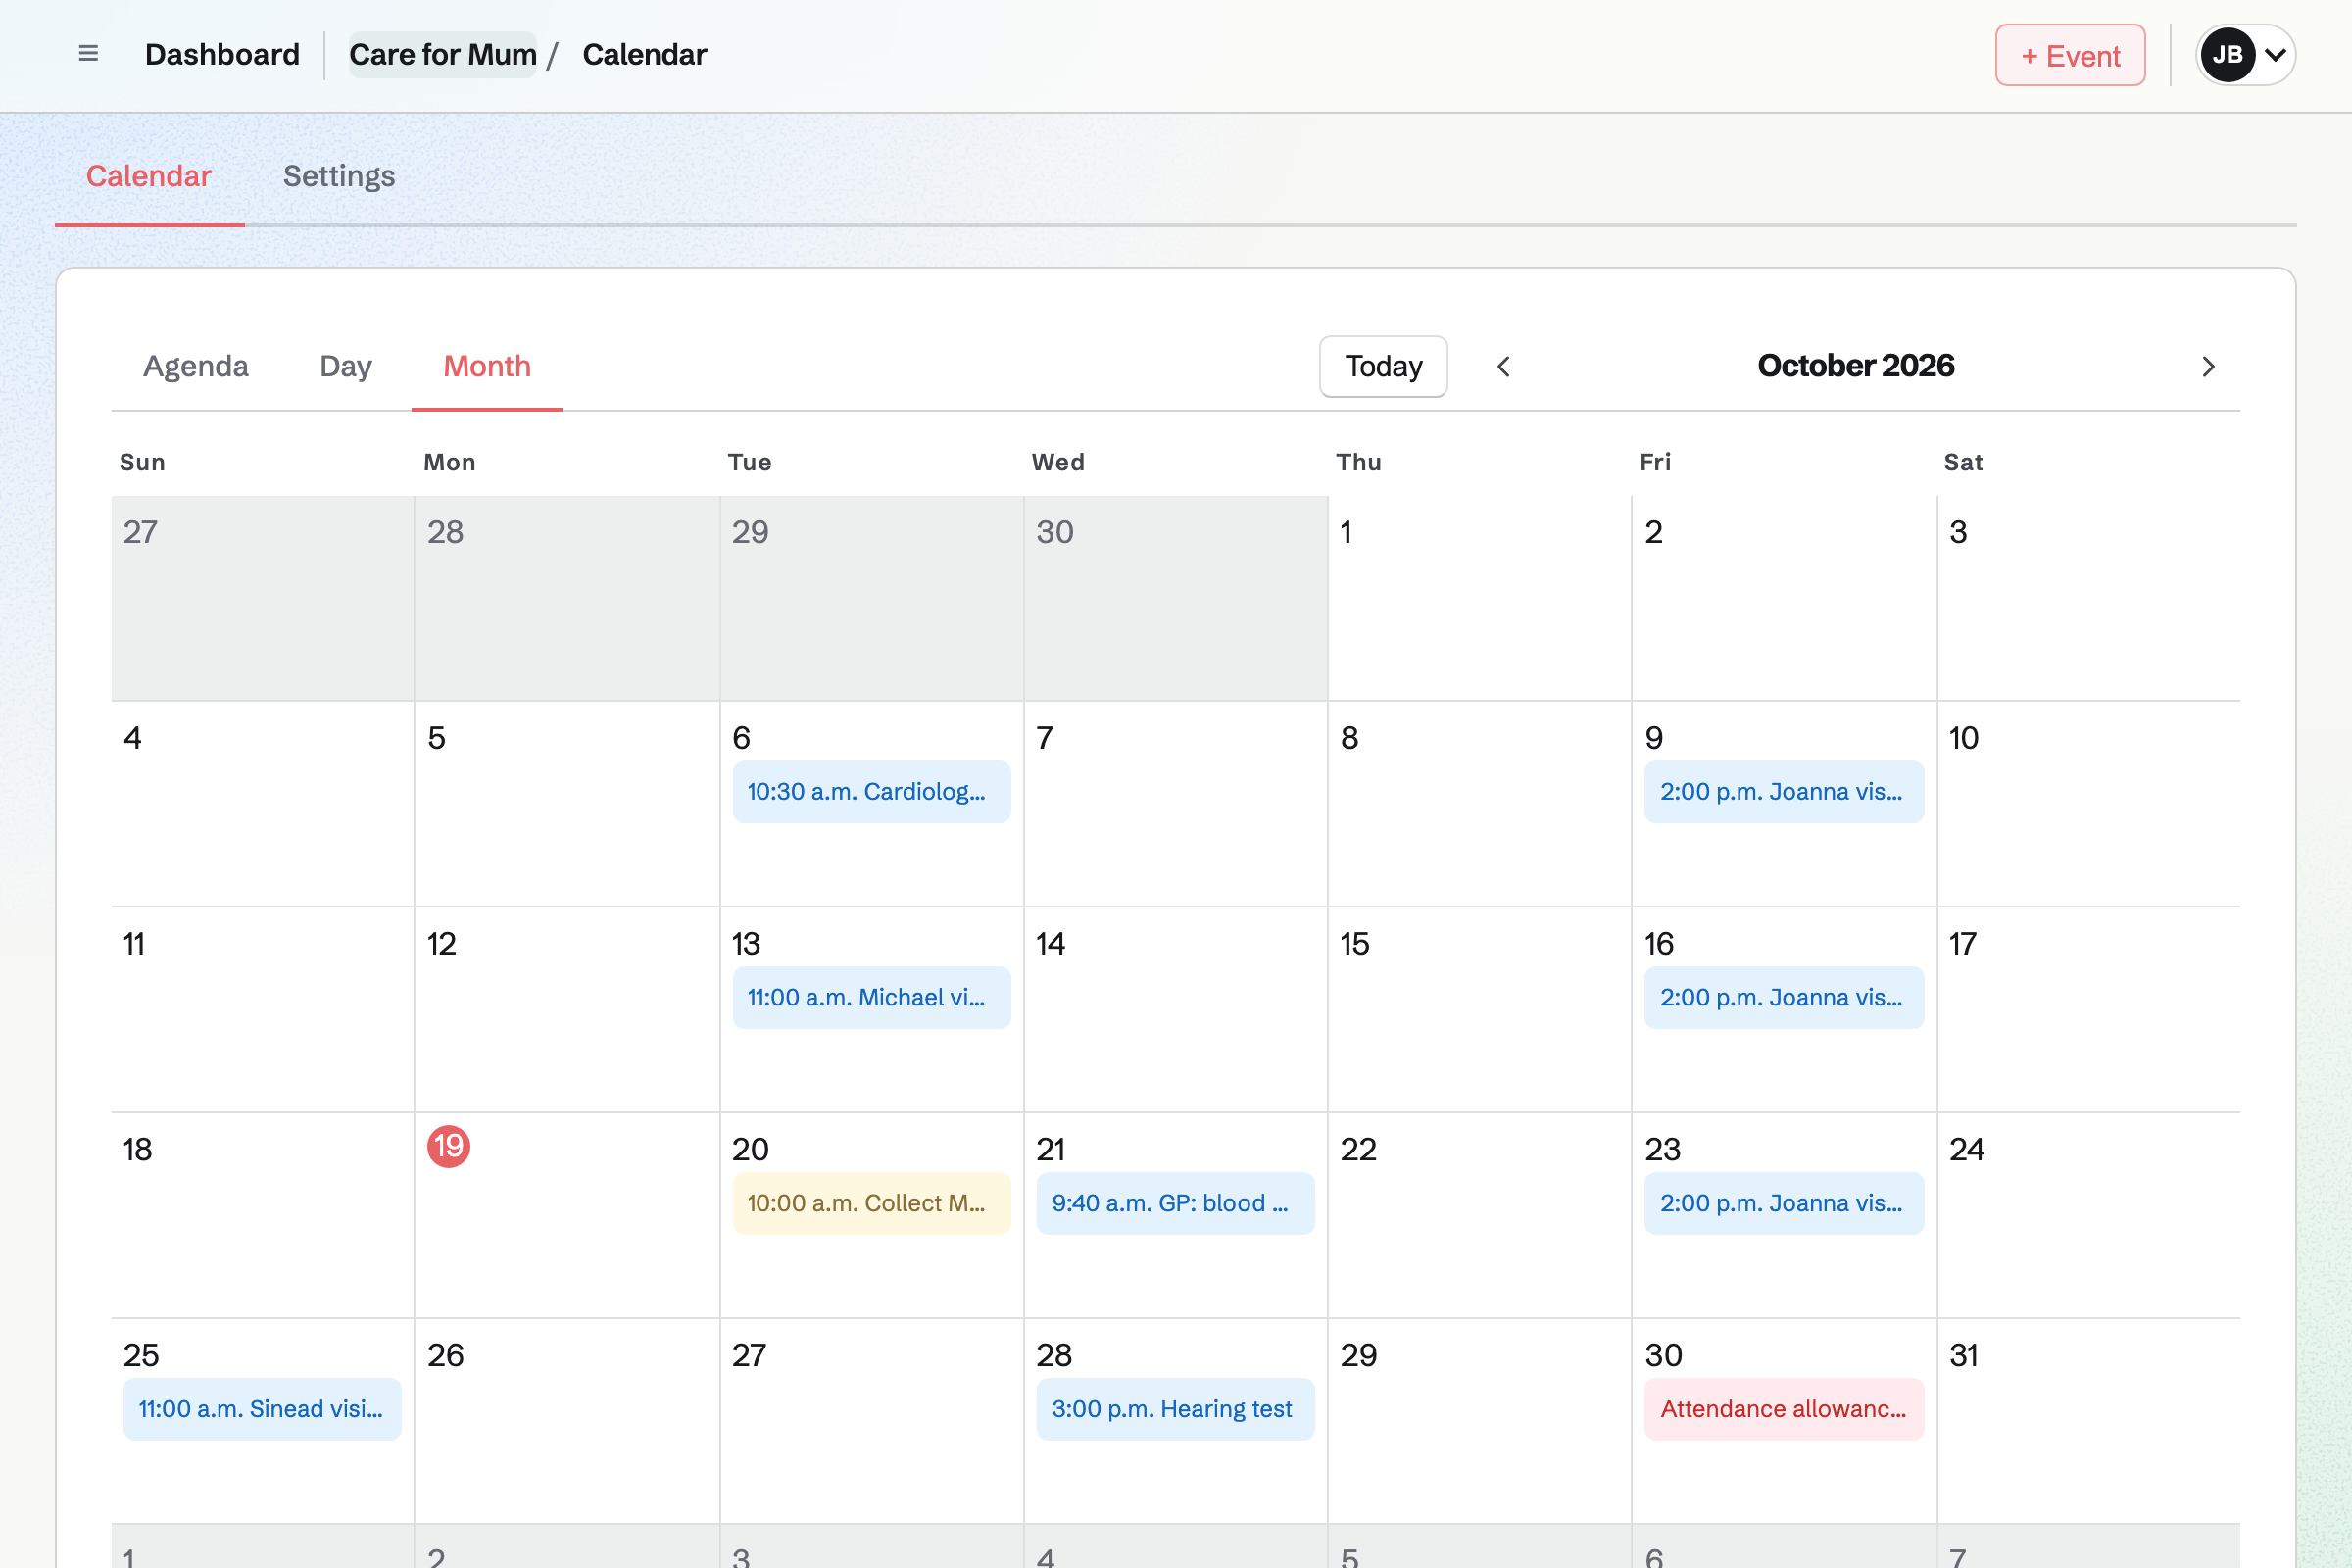This screenshot has width=2352, height=1568.
Task: Switch to the Settings tab
Action: (339, 176)
